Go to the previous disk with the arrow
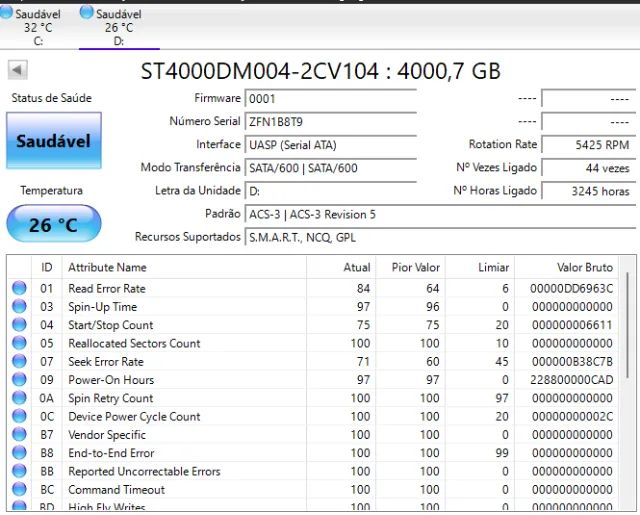 18,70
